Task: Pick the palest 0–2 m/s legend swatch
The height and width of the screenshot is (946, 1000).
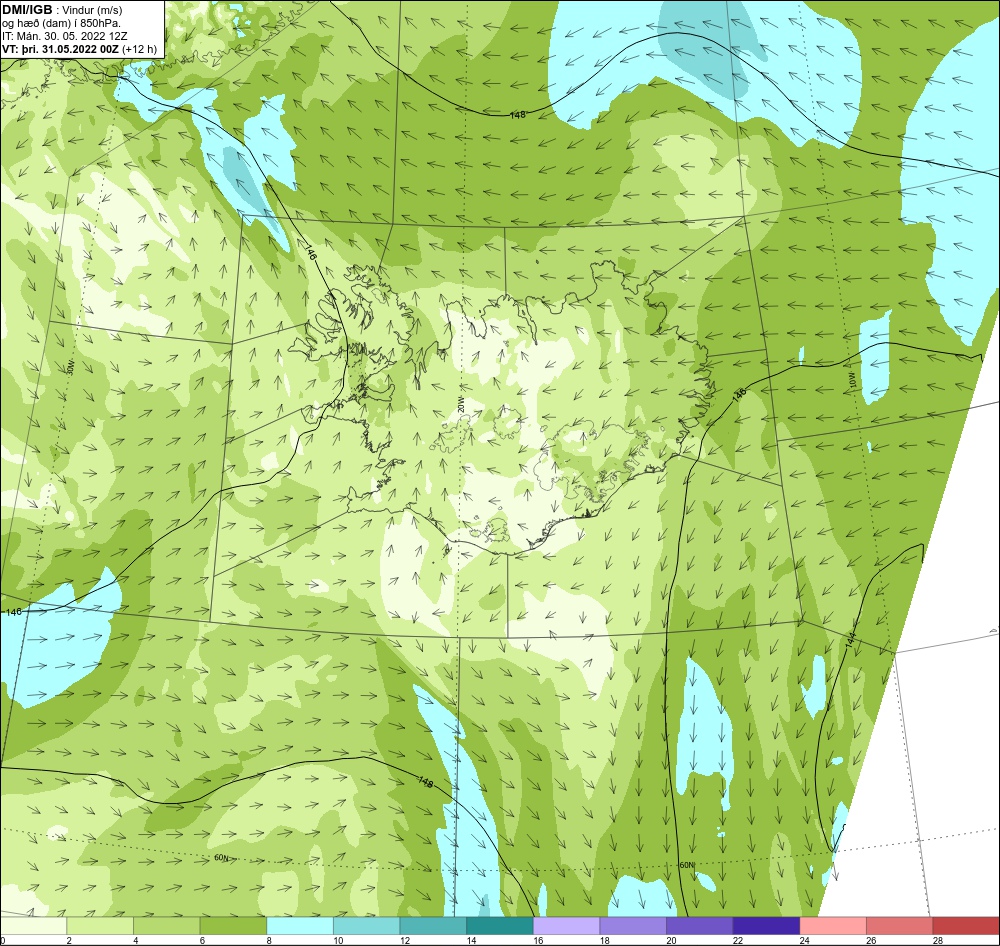Action: pos(33,926)
